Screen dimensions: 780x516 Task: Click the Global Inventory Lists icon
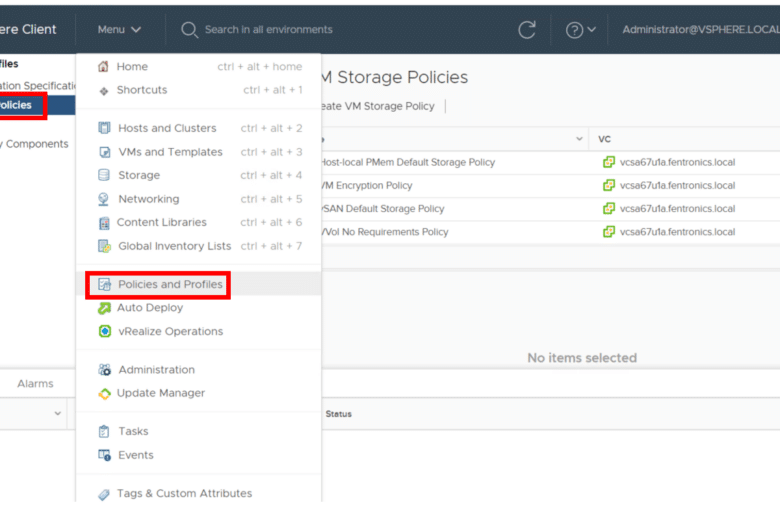(x=104, y=246)
